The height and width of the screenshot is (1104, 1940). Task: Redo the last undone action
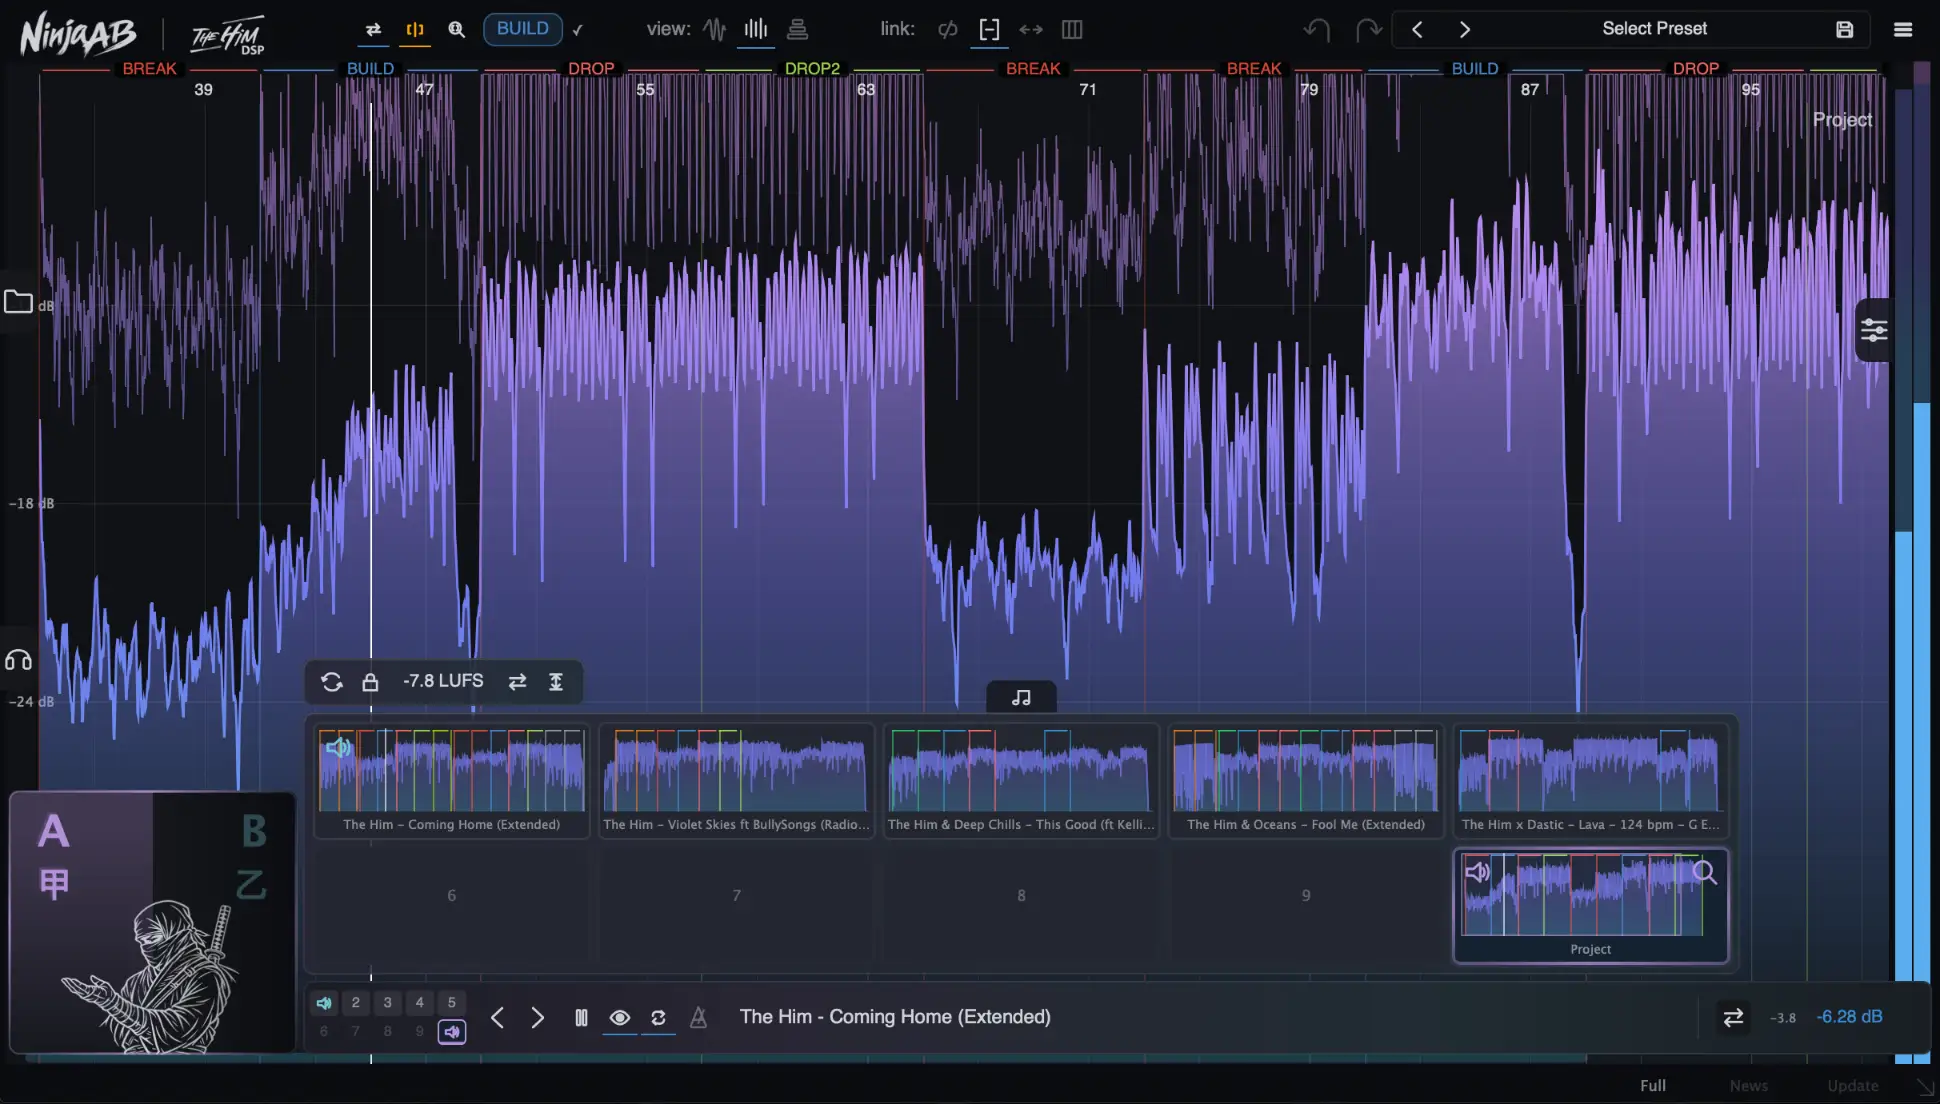tap(1368, 29)
